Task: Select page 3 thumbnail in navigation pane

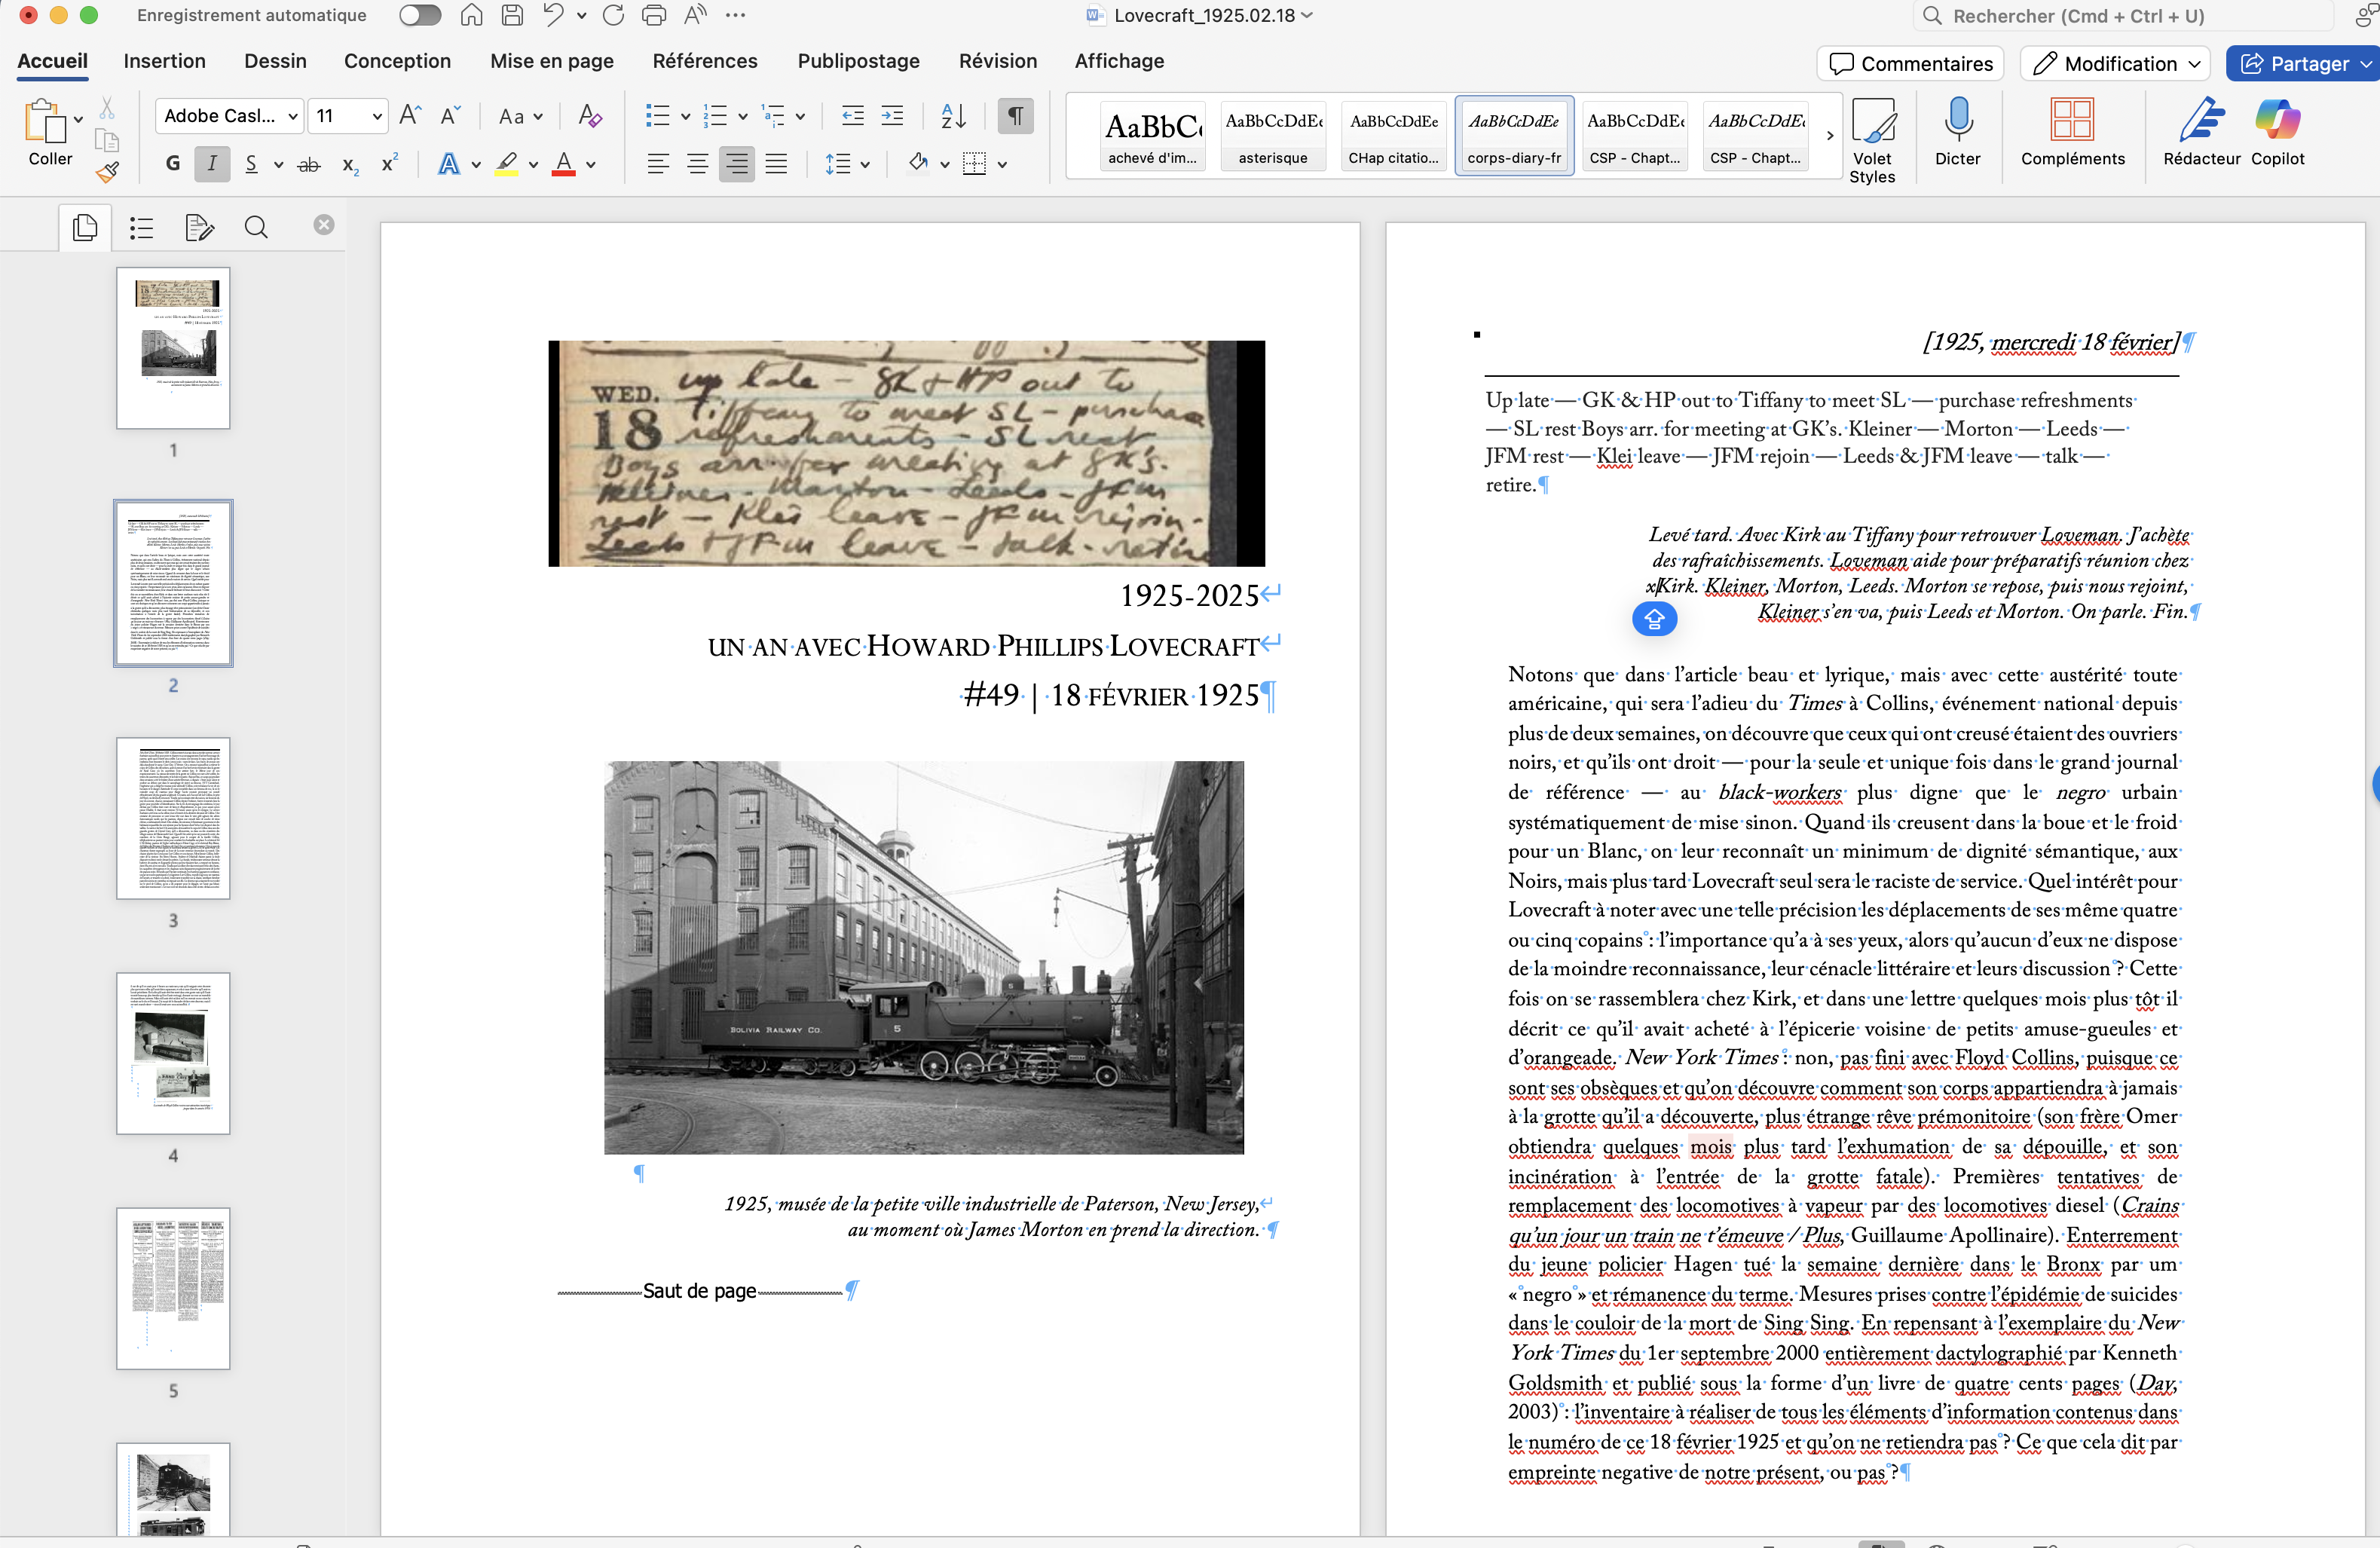Action: tap(173, 818)
